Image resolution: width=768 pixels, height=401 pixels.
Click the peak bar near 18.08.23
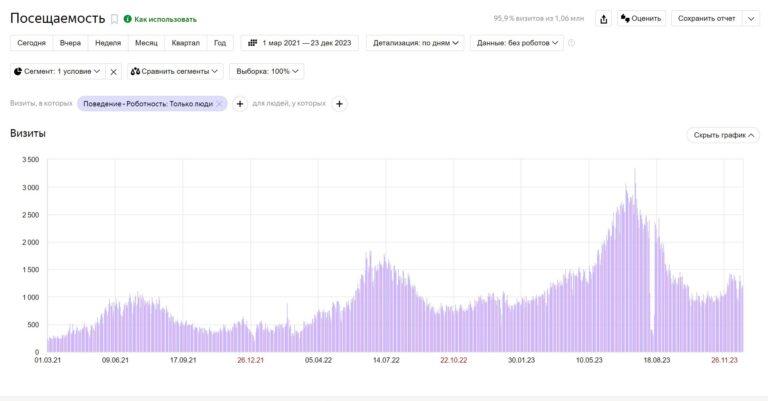635,260
